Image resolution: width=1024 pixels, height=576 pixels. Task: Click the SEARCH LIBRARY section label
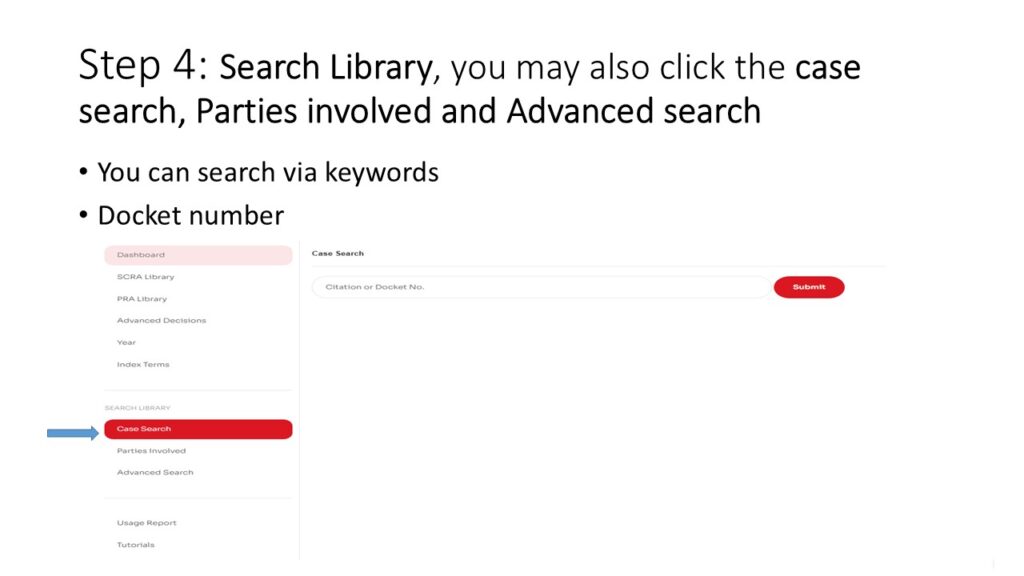pyautogui.click(x=138, y=408)
